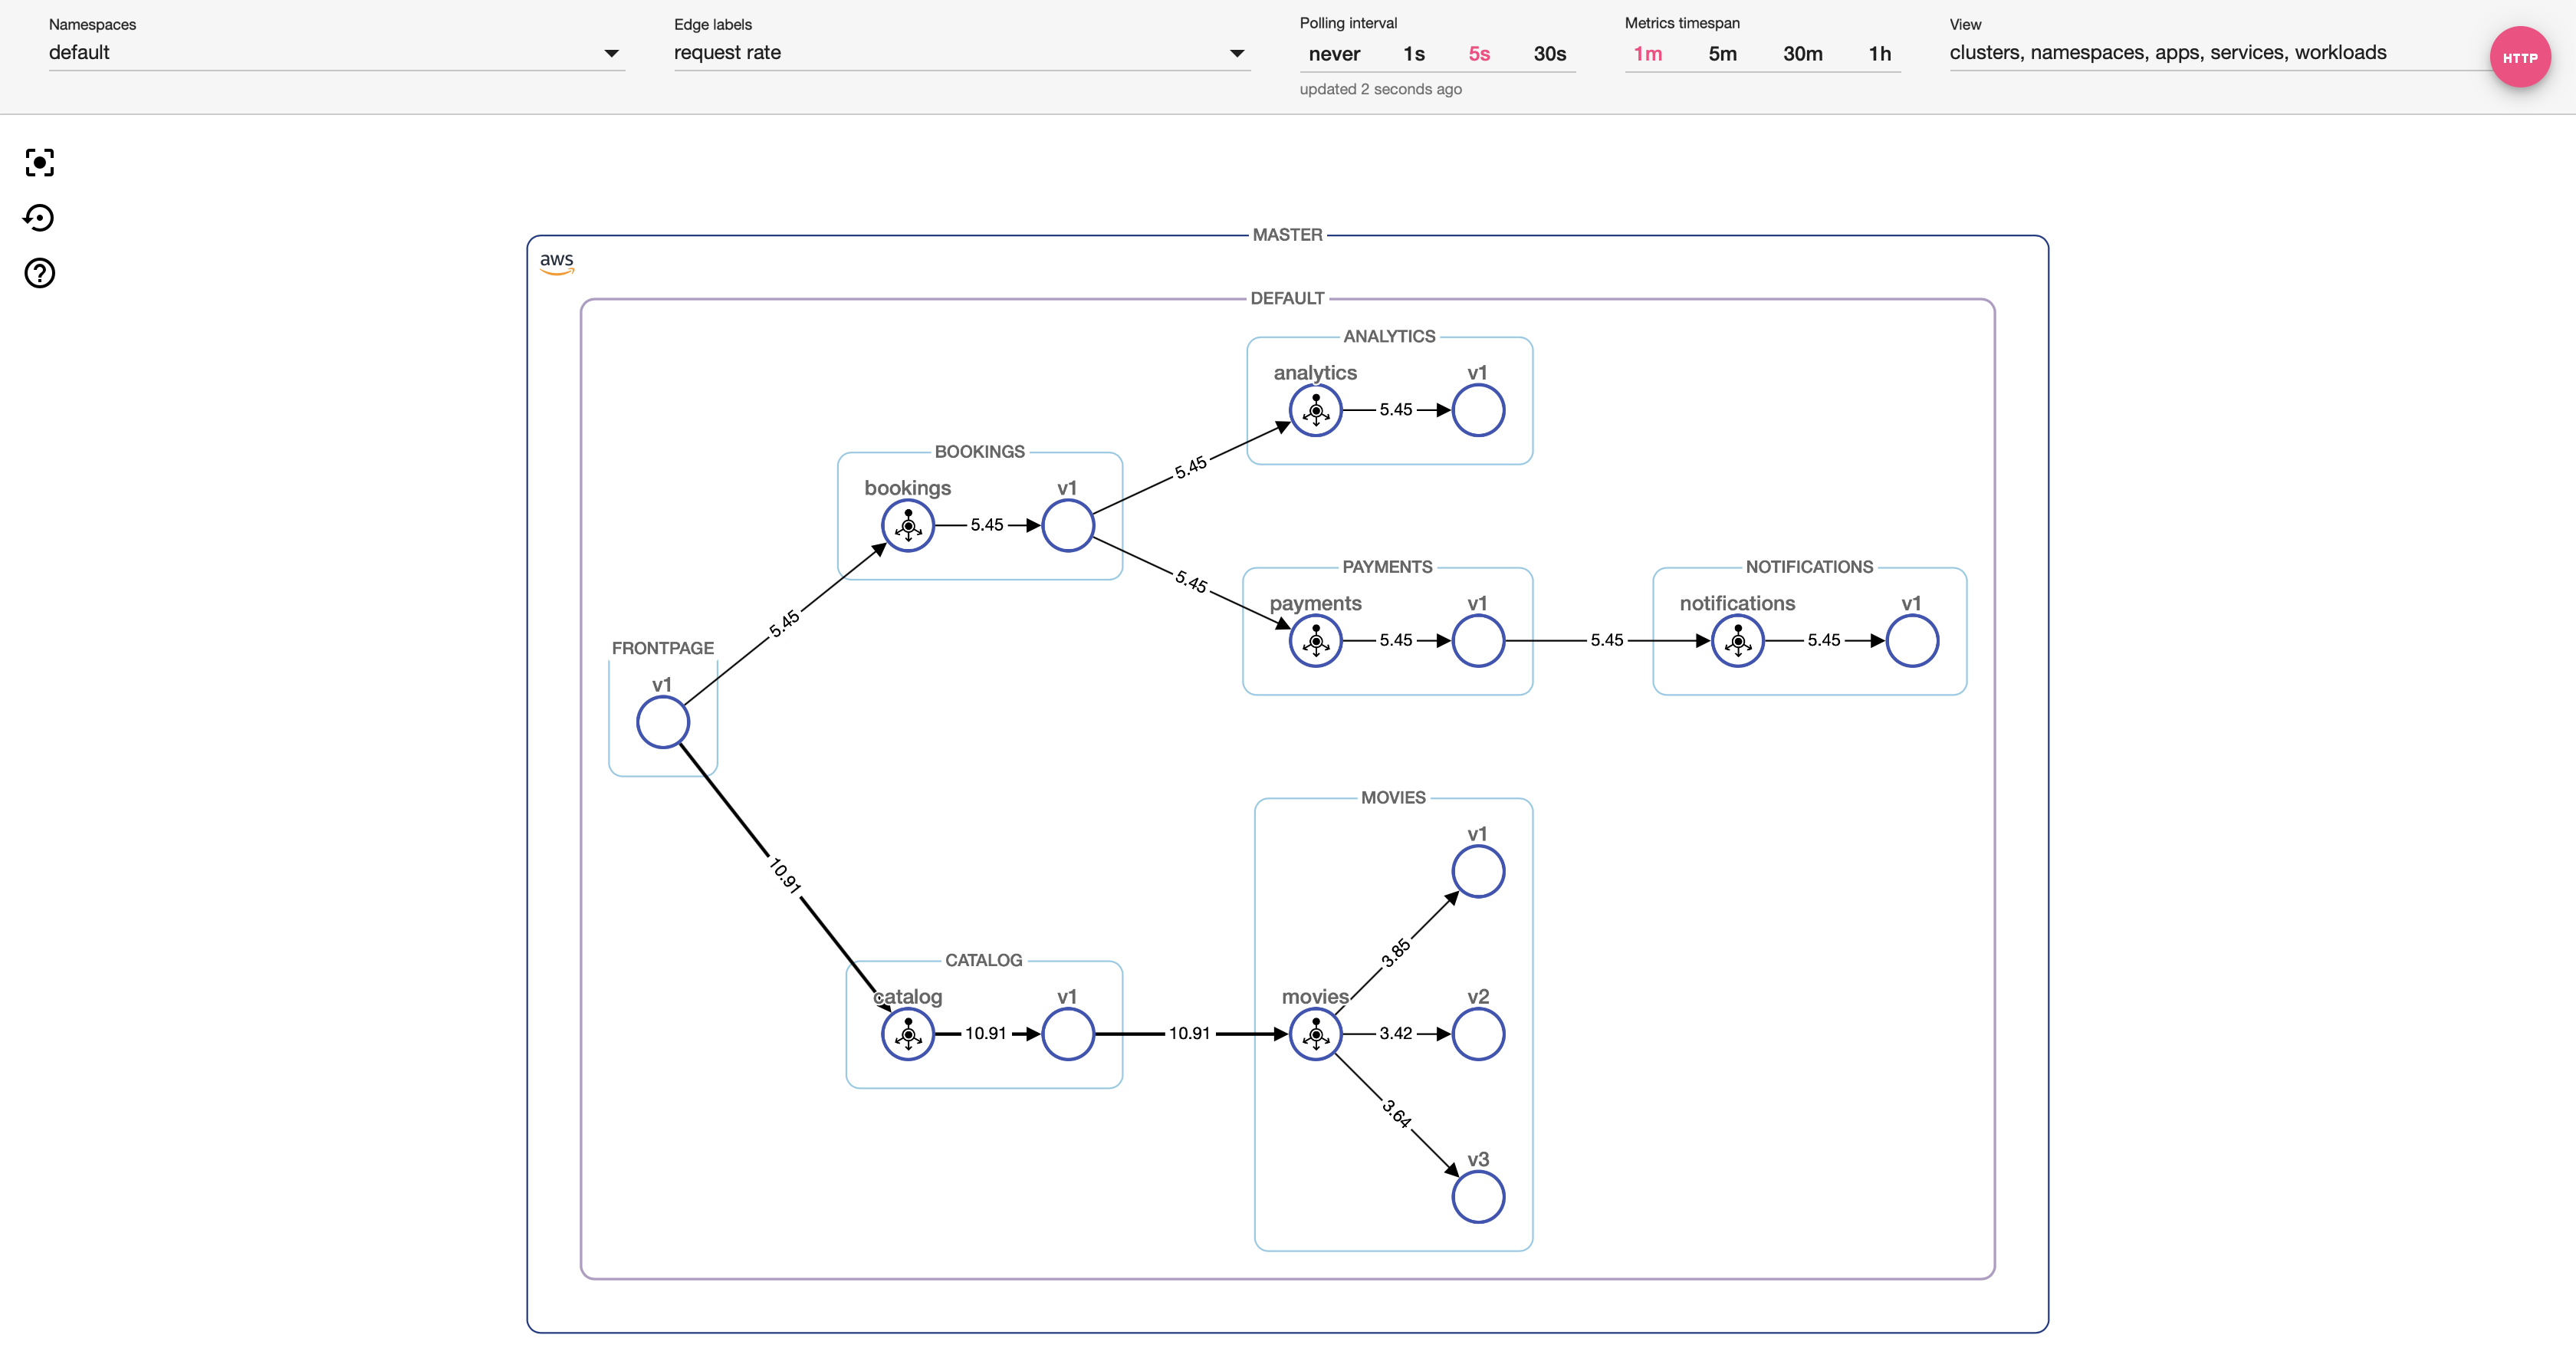
Task: Click the 10.91 edge label from frontpage
Action: (785, 876)
